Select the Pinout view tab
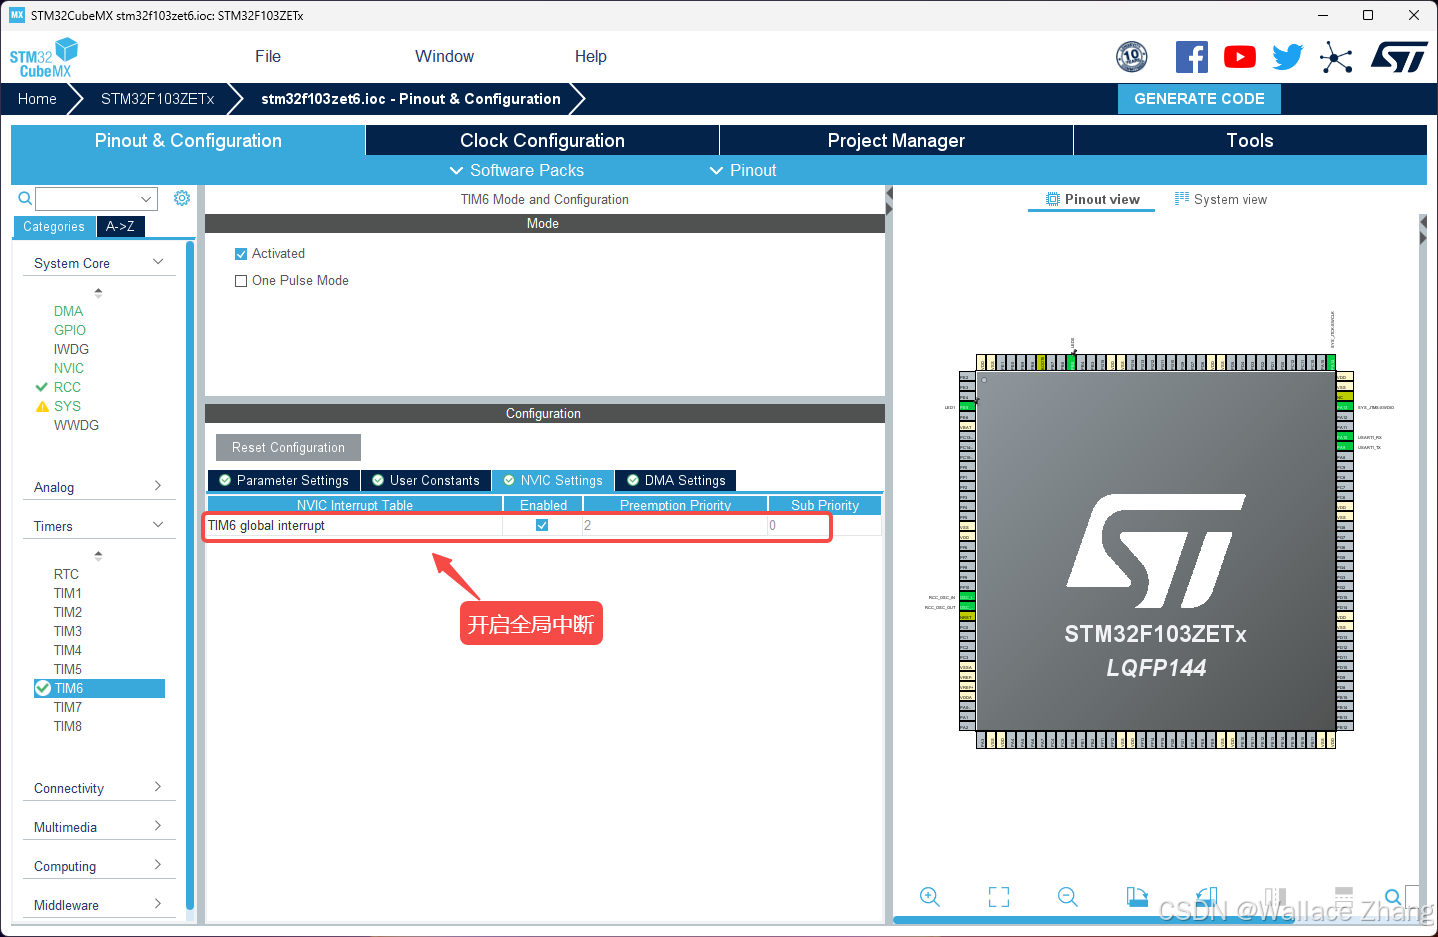Screen dimensions: 1438x937 pos(1092,200)
